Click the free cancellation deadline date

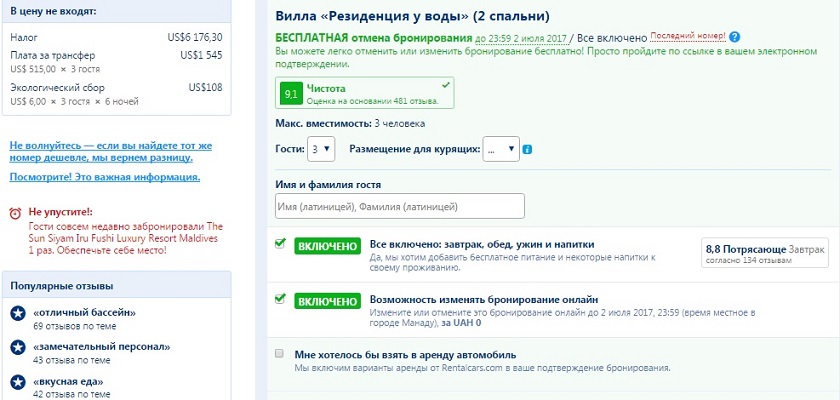(509, 37)
